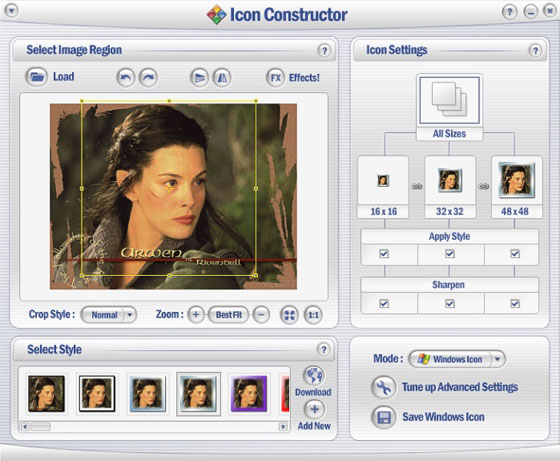Click the Download label
Image resolution: width=560 pixels, height=461 pixels.
(x=313, y=392)
